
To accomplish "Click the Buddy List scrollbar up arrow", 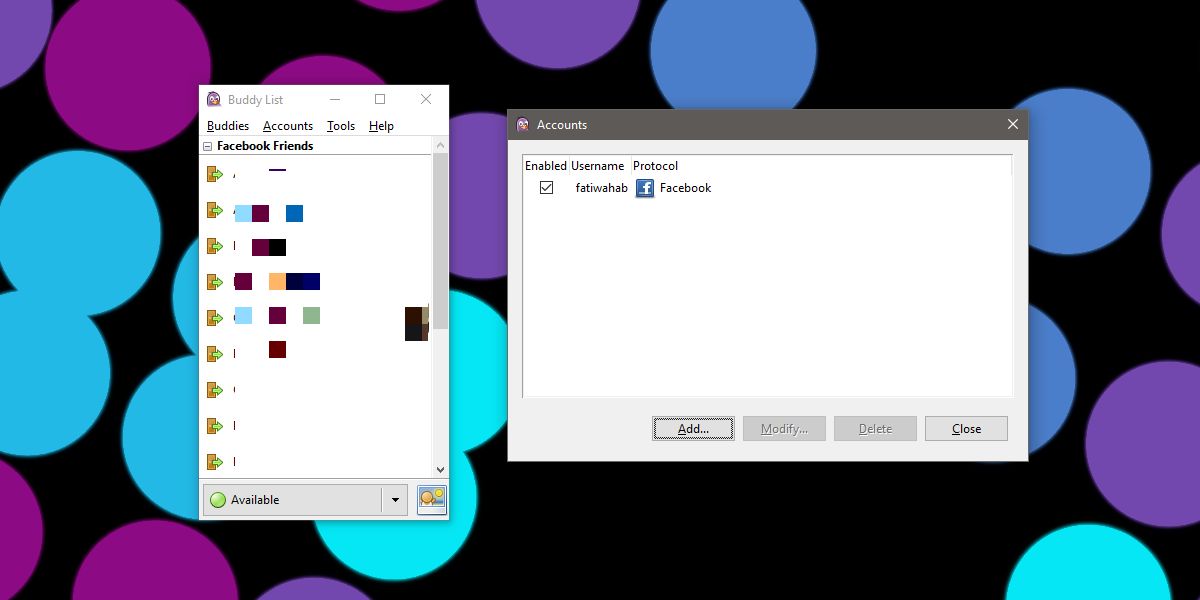I will (x=440, y=146).
